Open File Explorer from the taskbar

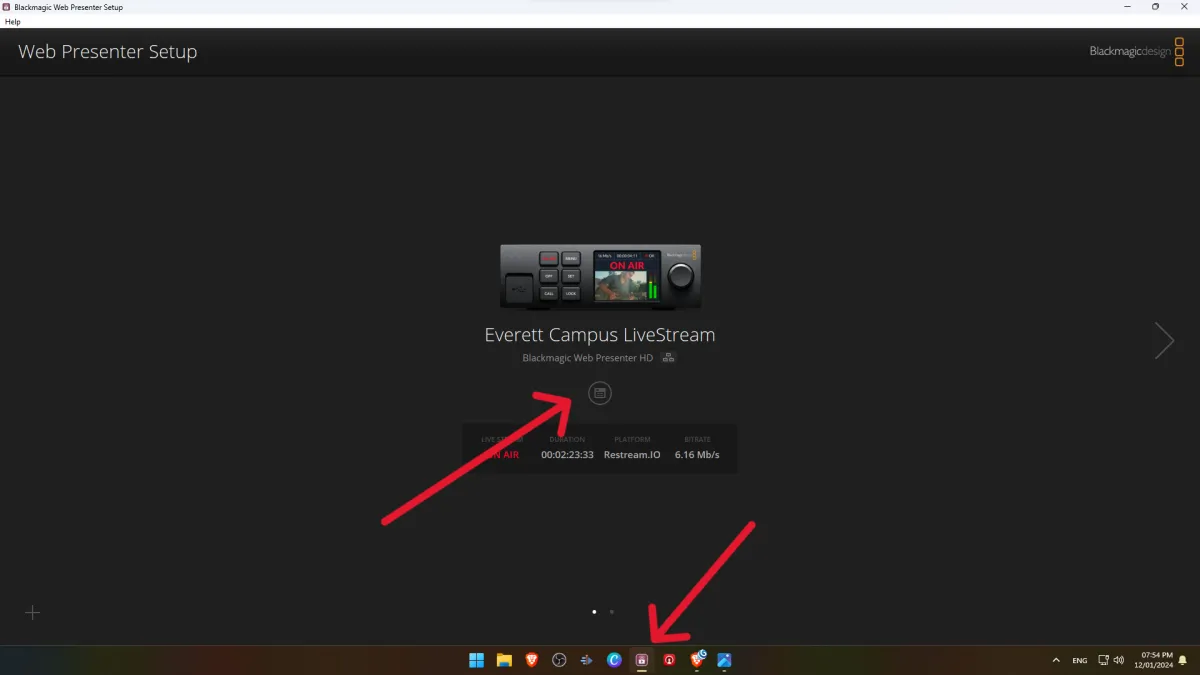(504, 659)
